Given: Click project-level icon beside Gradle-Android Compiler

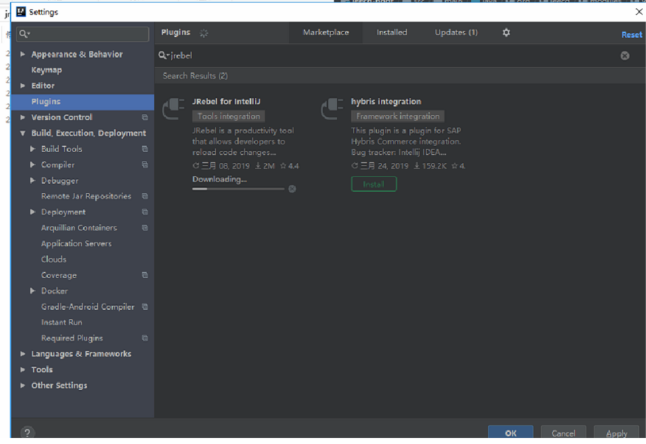Looking at the screenshot, I should (x=145, y=307).
